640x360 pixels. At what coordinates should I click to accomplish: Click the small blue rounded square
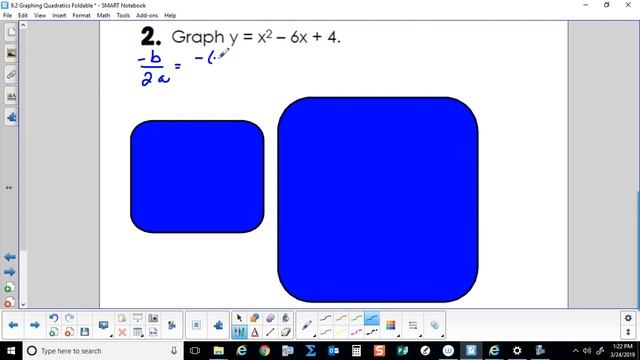197,177
